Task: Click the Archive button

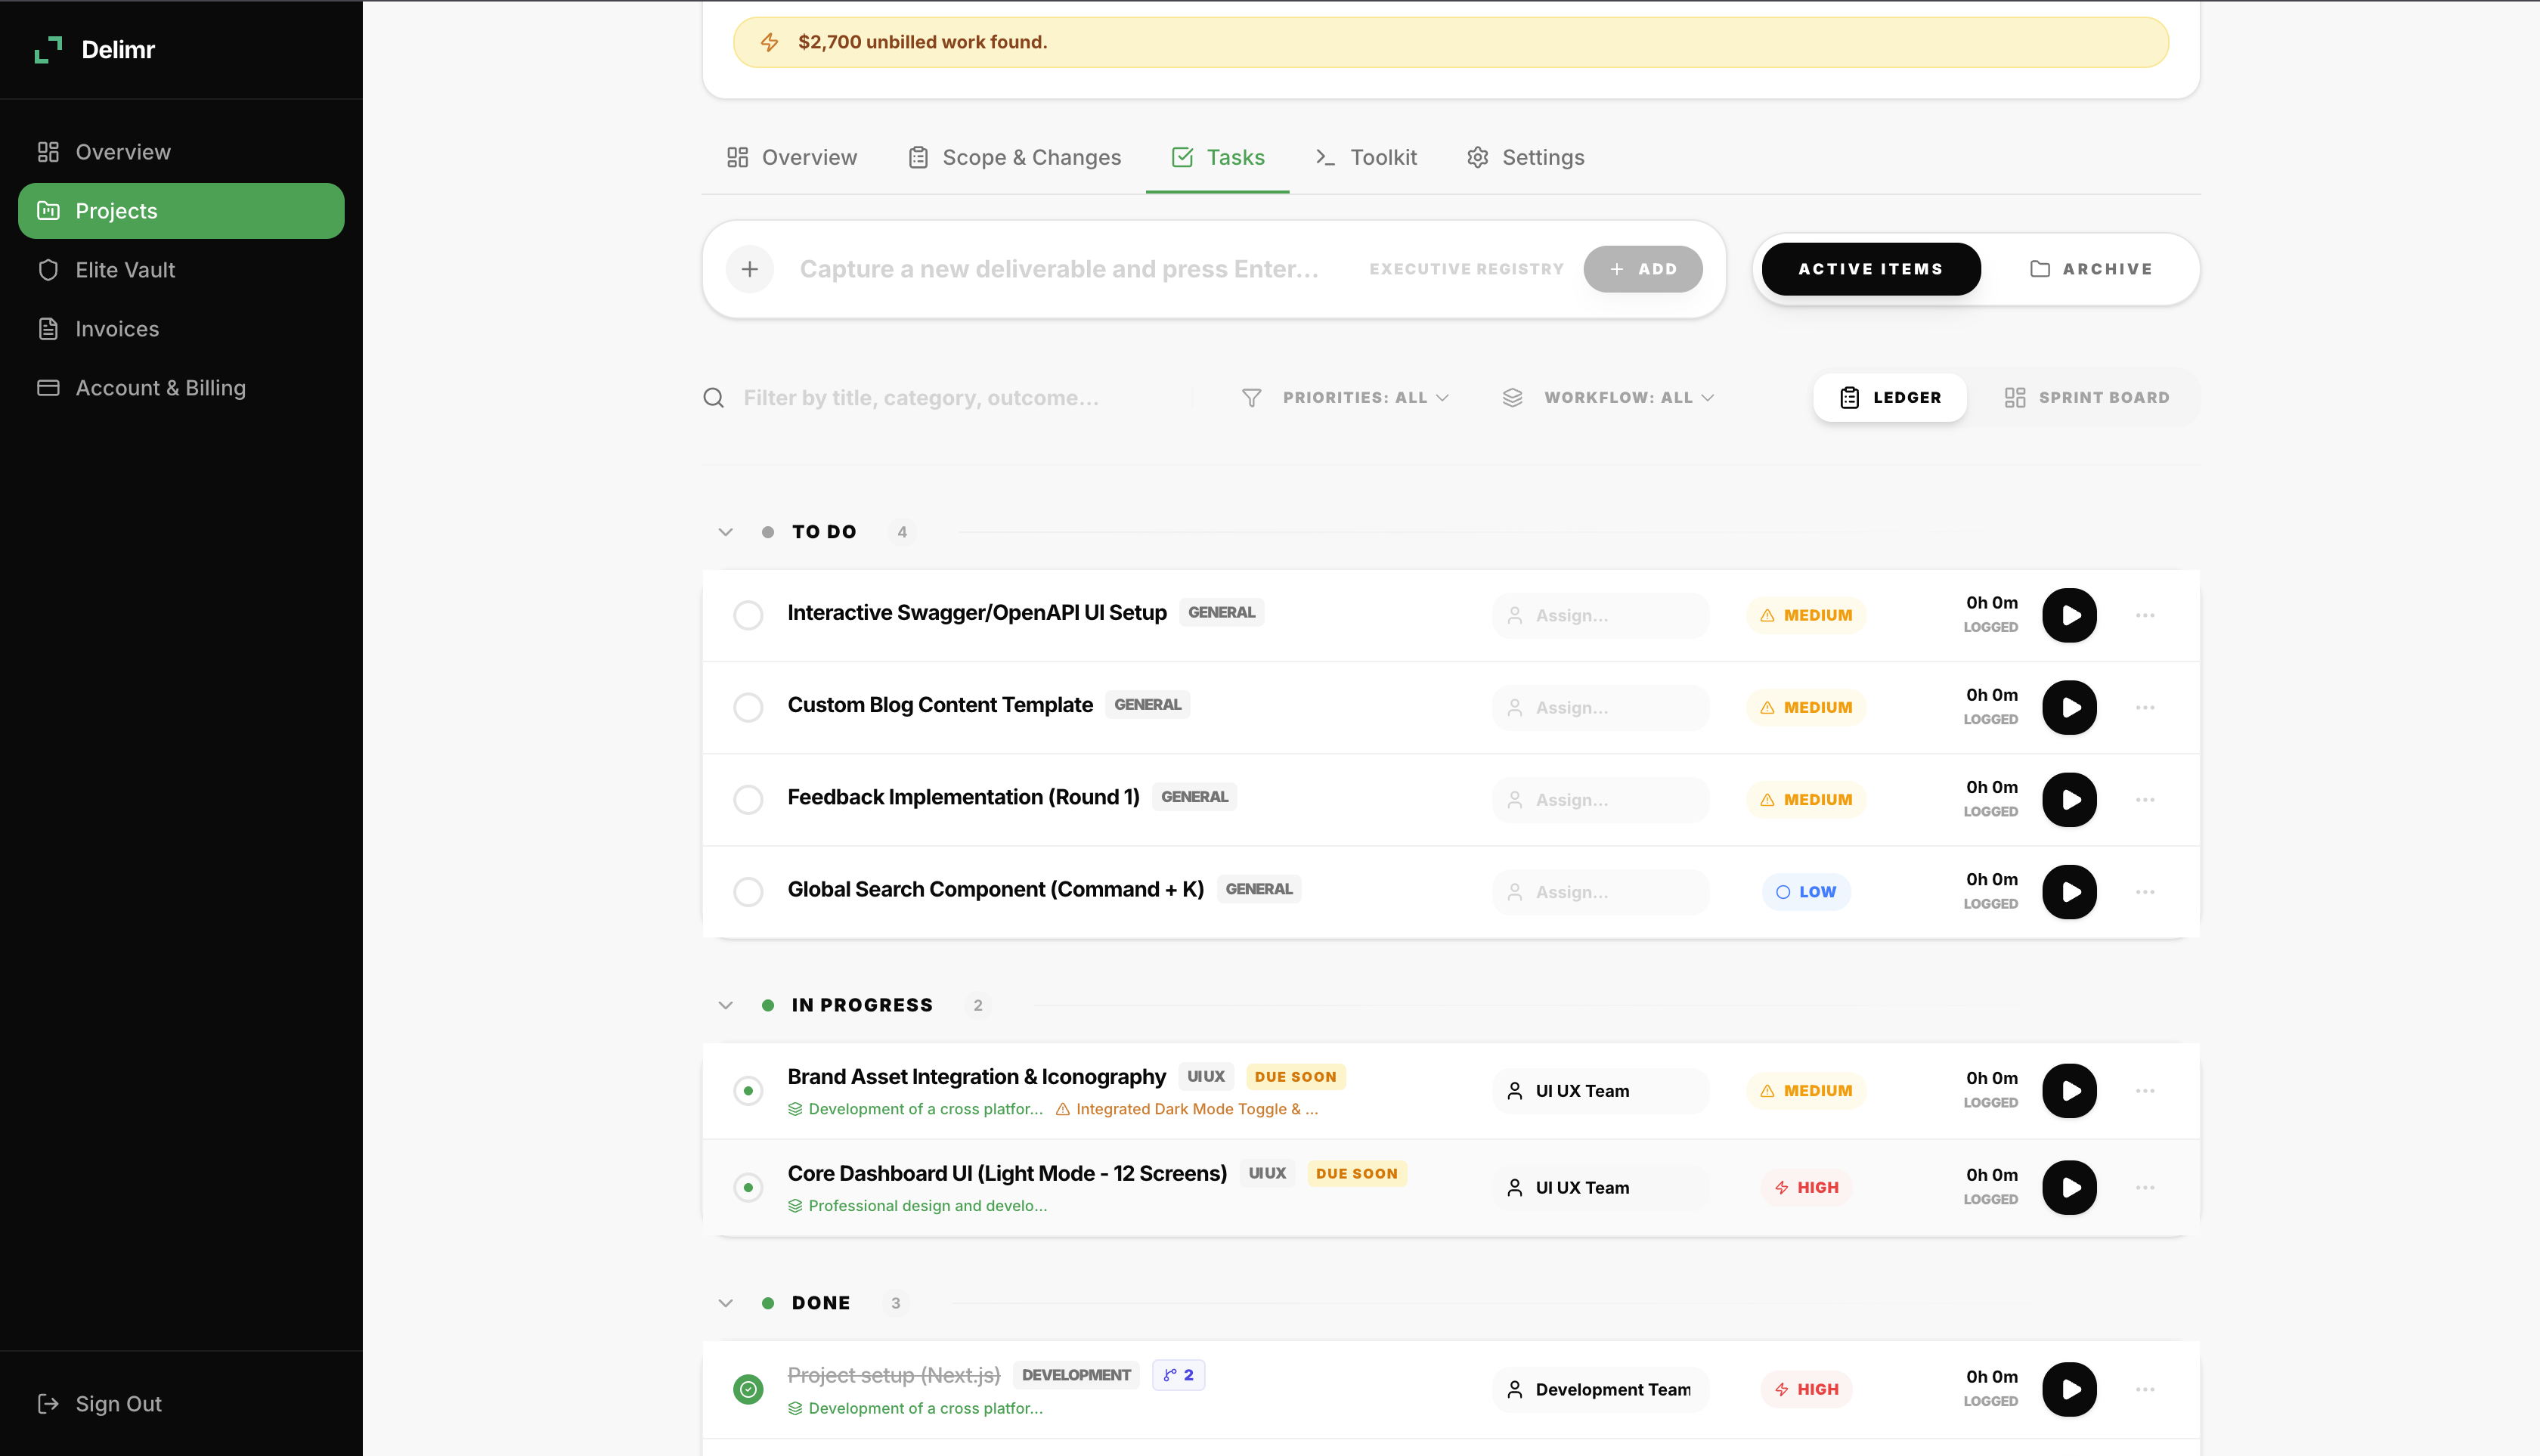Action: [2091, 269]
